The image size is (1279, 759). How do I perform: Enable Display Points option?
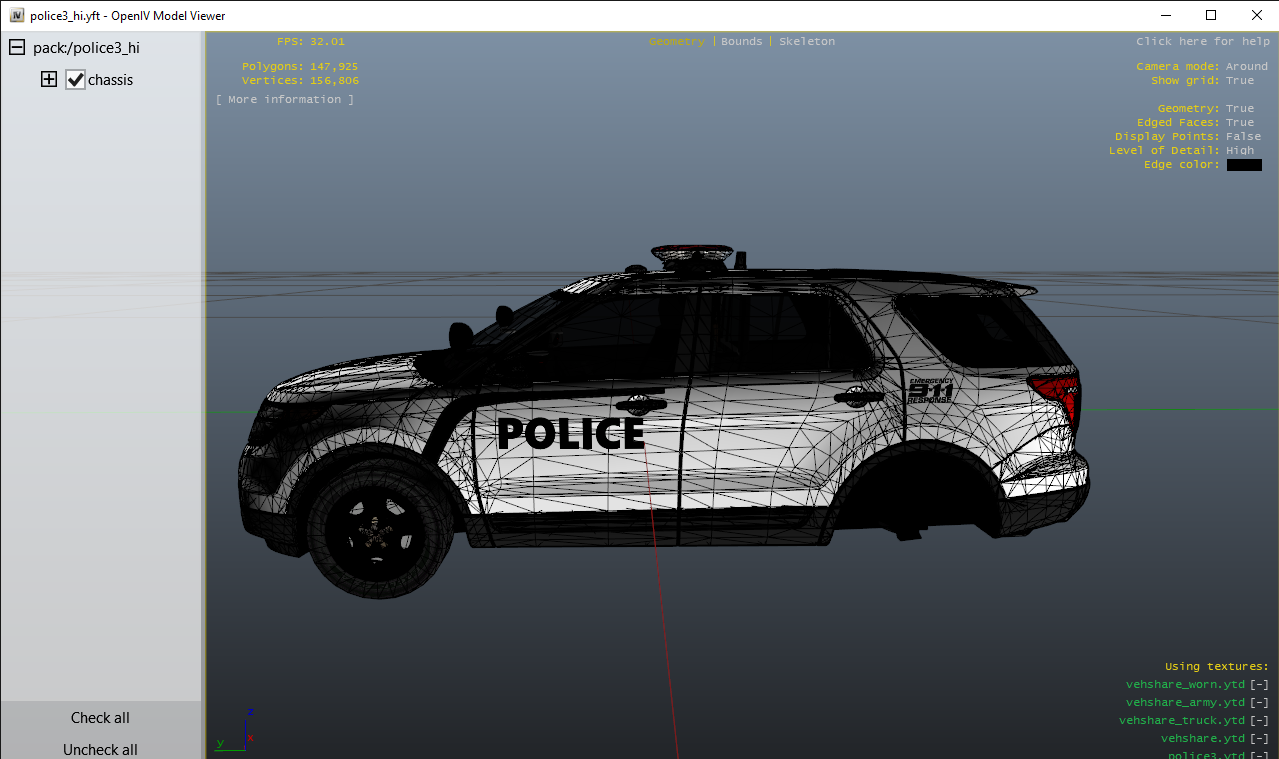coord(1243,136)
